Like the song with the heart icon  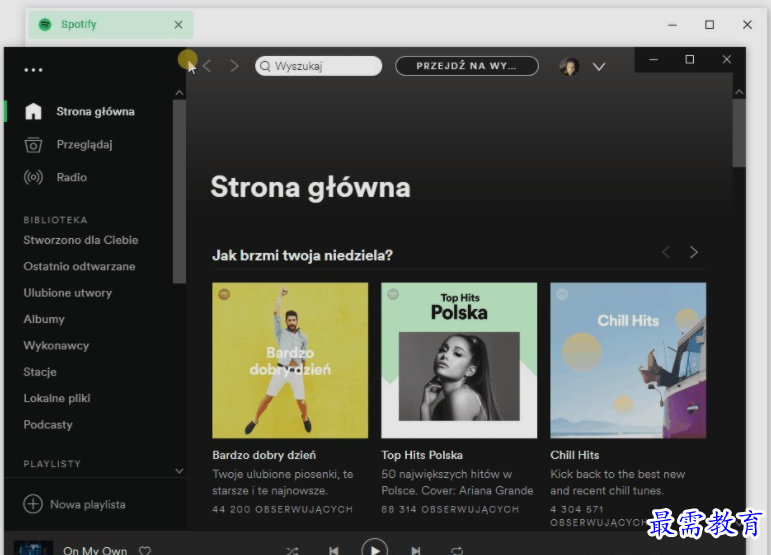click(145, 551)
